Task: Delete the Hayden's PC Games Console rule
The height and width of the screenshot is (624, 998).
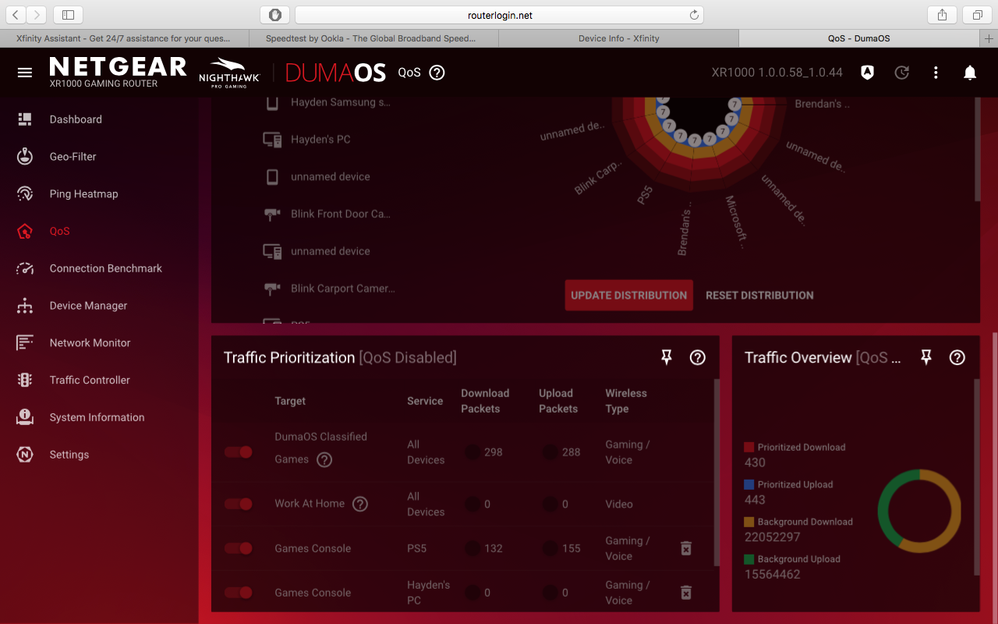Action: pos(686,593)
